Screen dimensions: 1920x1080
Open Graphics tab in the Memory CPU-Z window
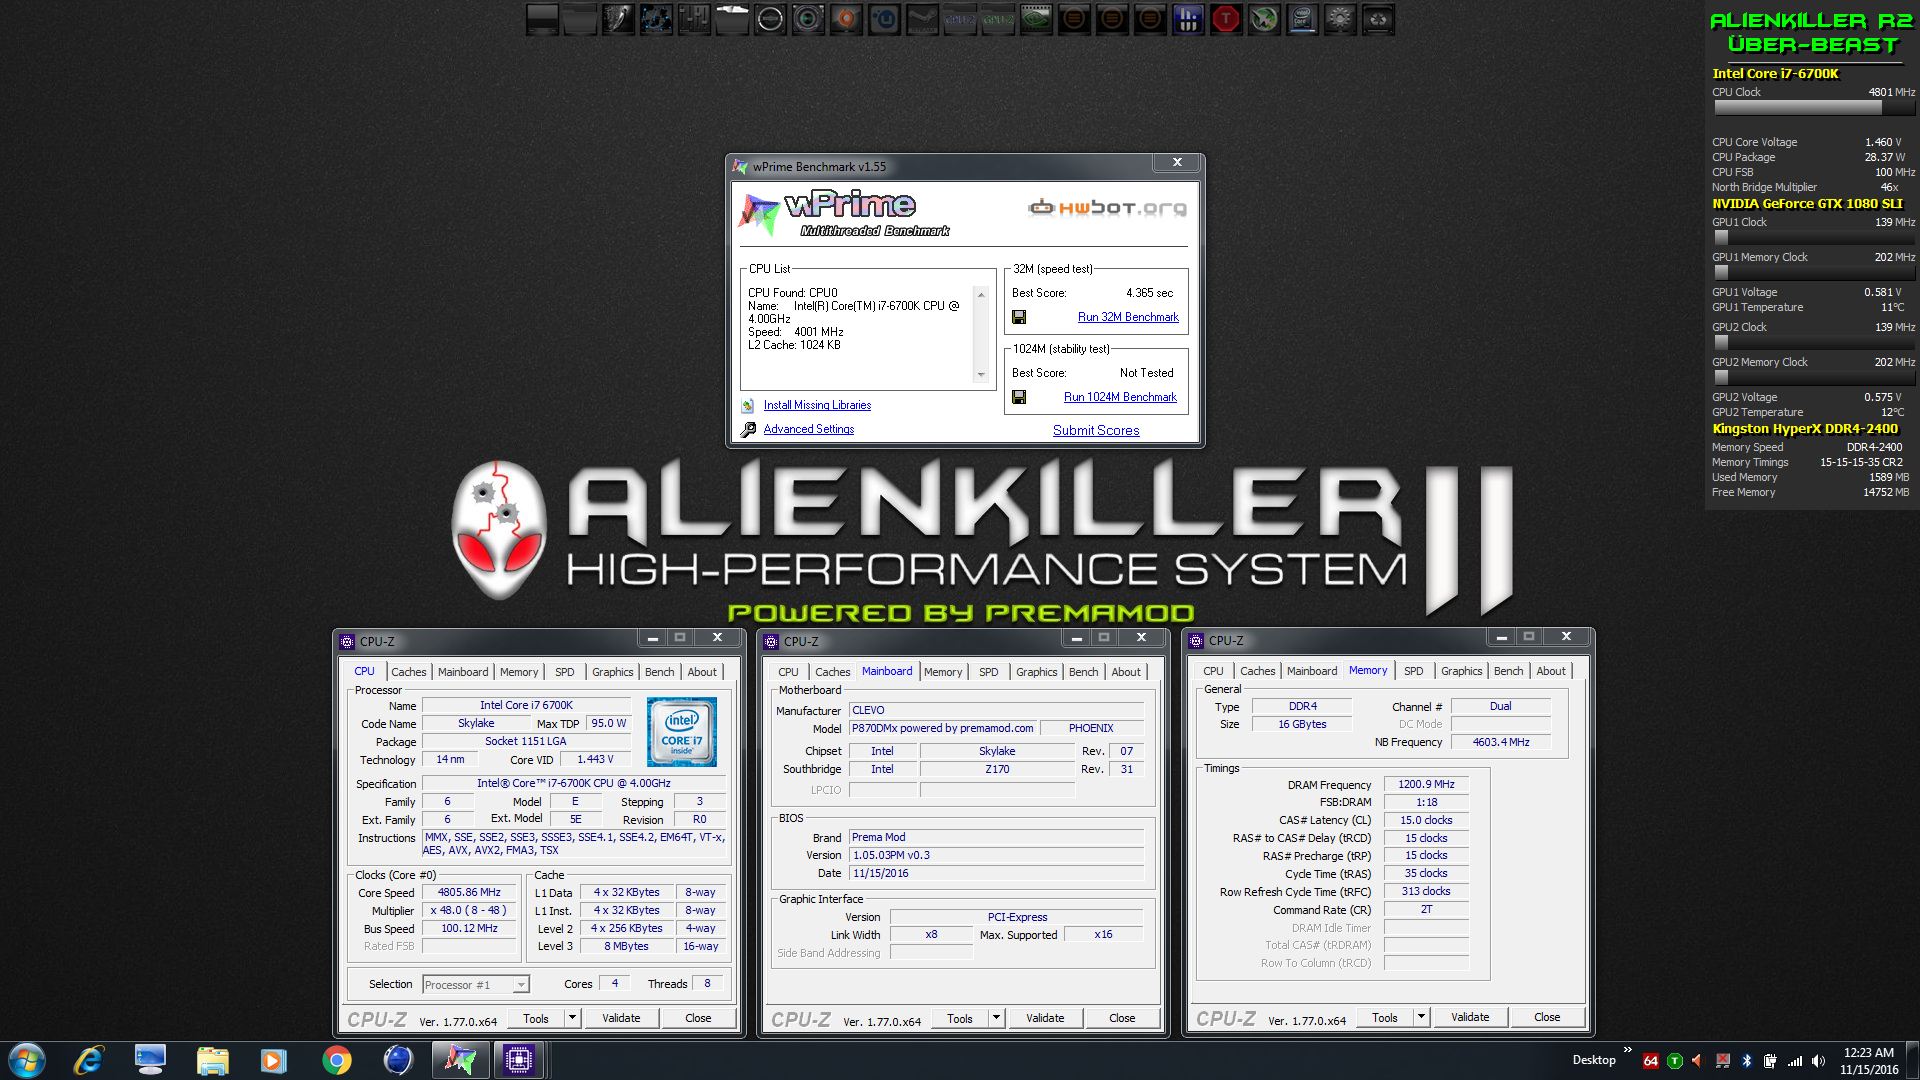tap(1461, 671)
